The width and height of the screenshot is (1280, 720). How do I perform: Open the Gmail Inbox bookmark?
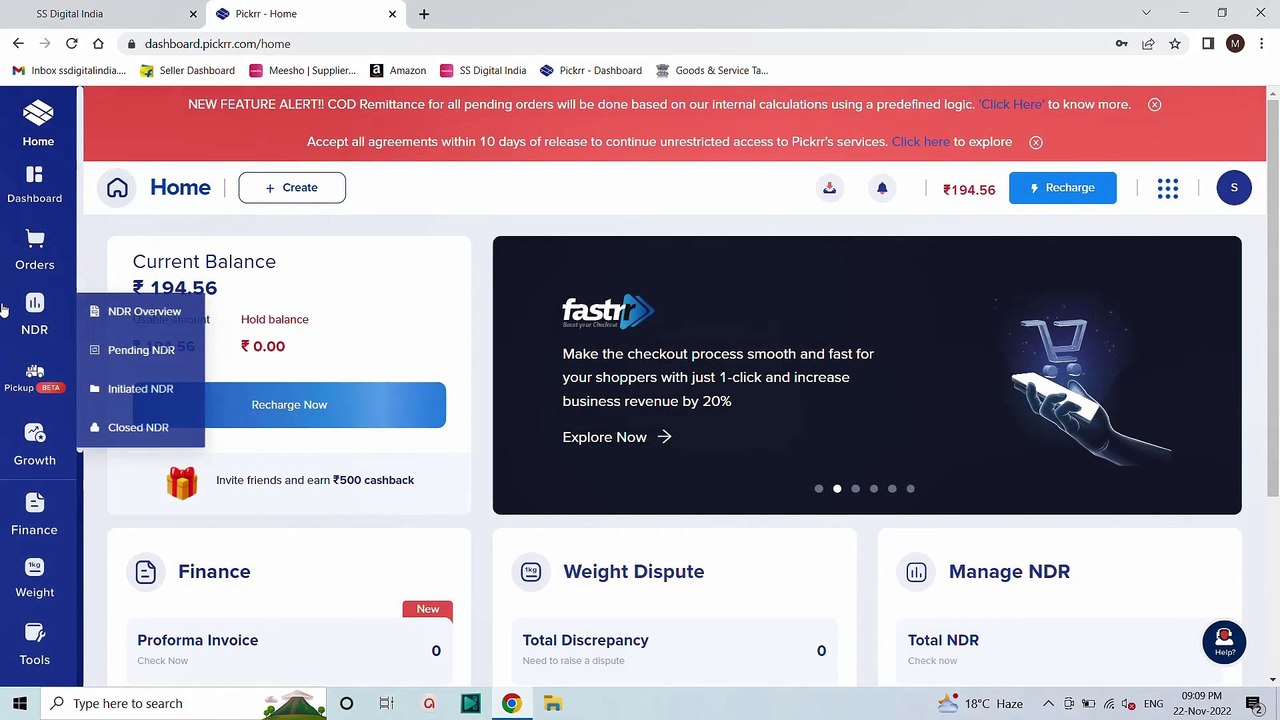(69, 71)
